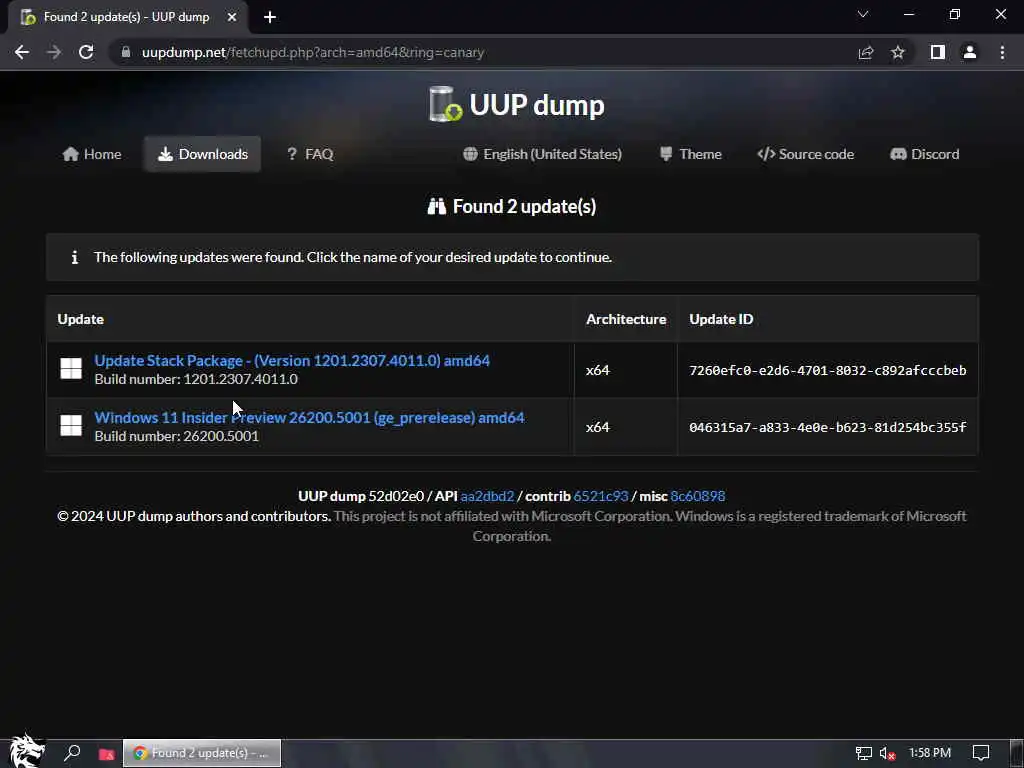Click the info icon in the notice box
The width and height of the screenshot is (1024, 768).
click(x=74, y=257)
